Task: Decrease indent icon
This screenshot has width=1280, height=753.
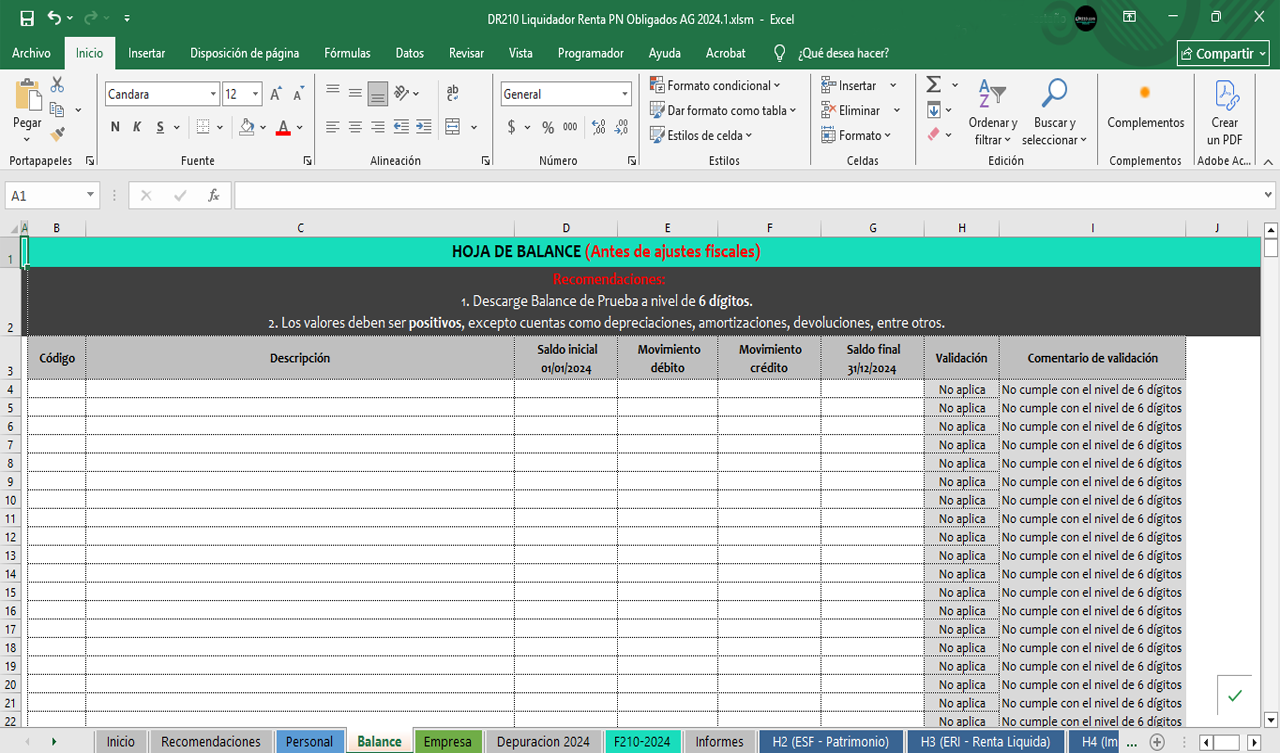Action: pos(401,127)
